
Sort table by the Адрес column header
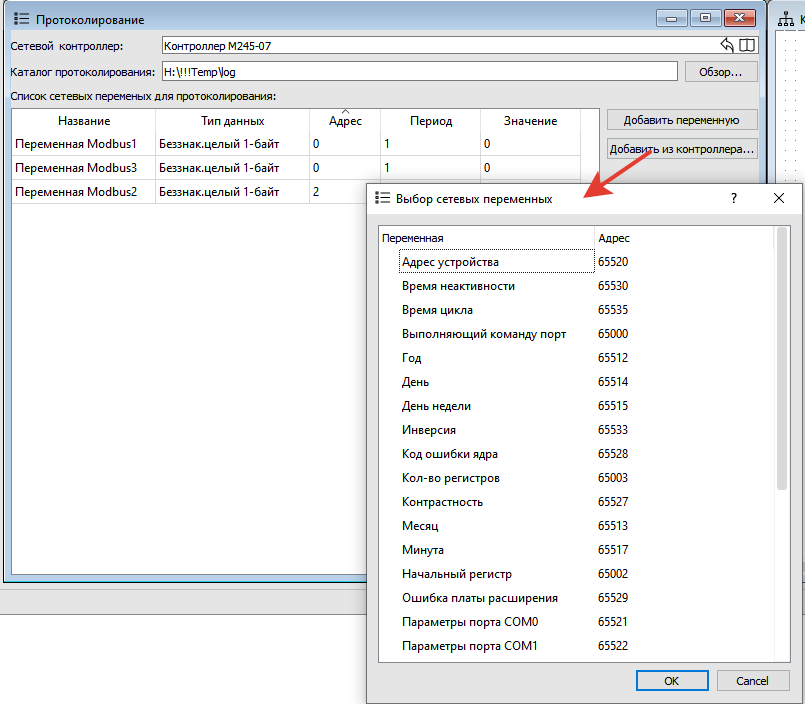pos(345,121)
